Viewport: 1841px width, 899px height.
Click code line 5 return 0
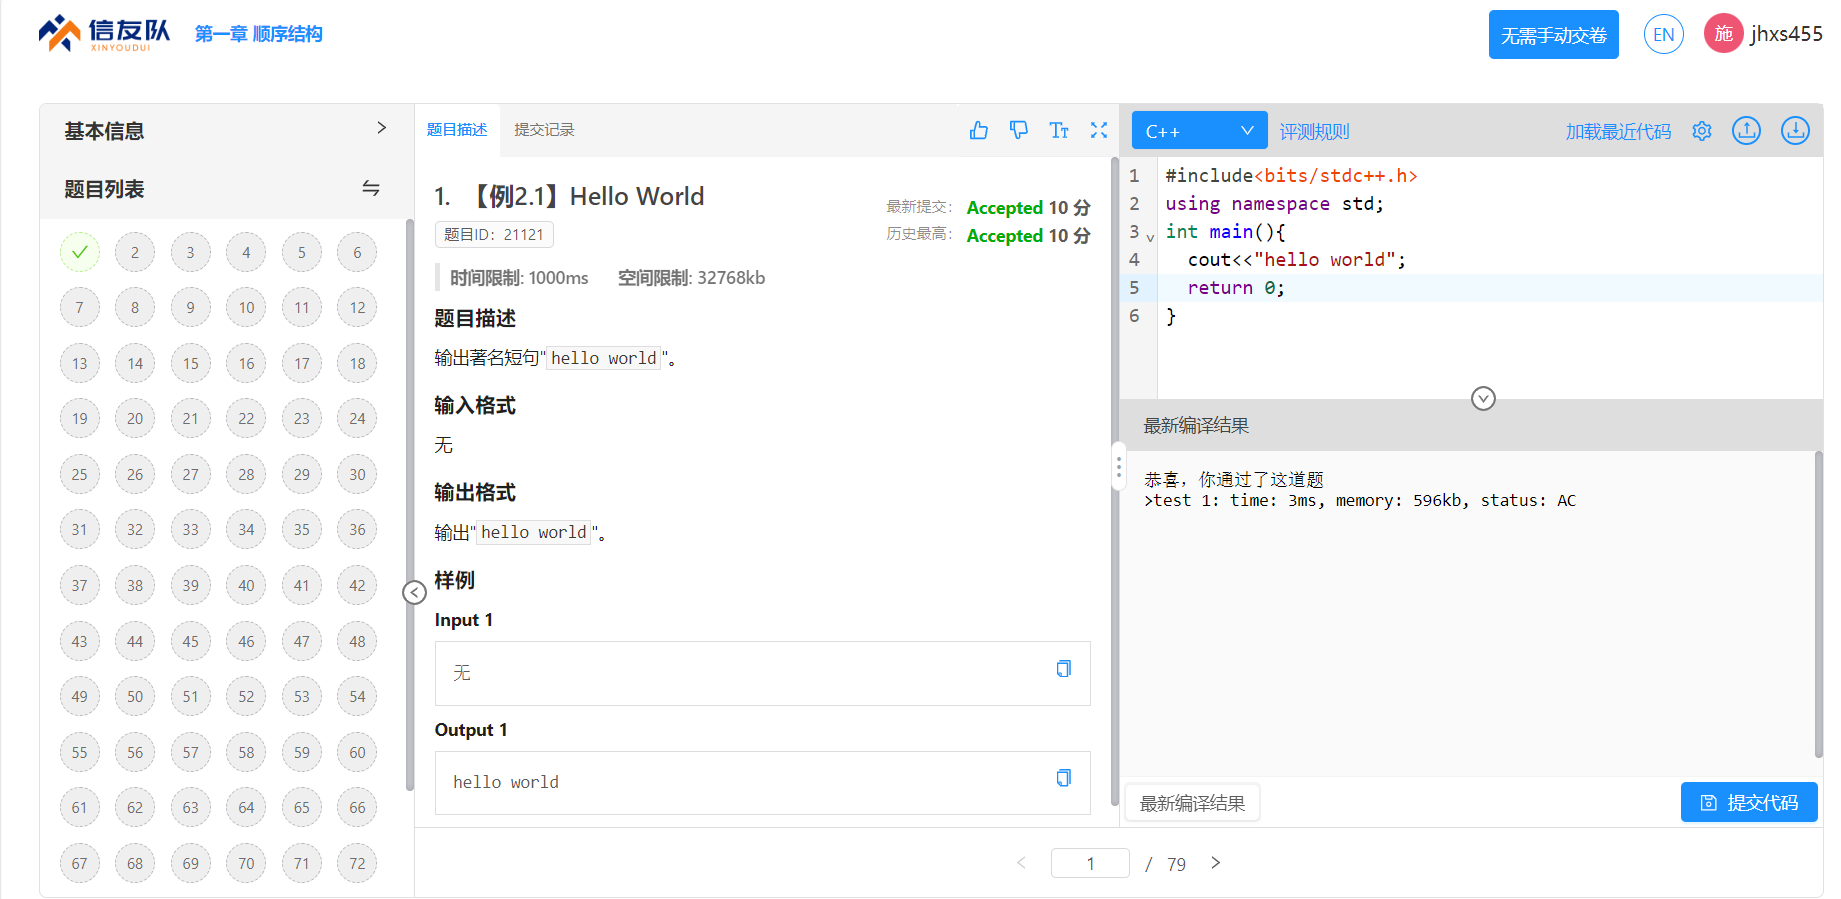tap(1236, 287)
